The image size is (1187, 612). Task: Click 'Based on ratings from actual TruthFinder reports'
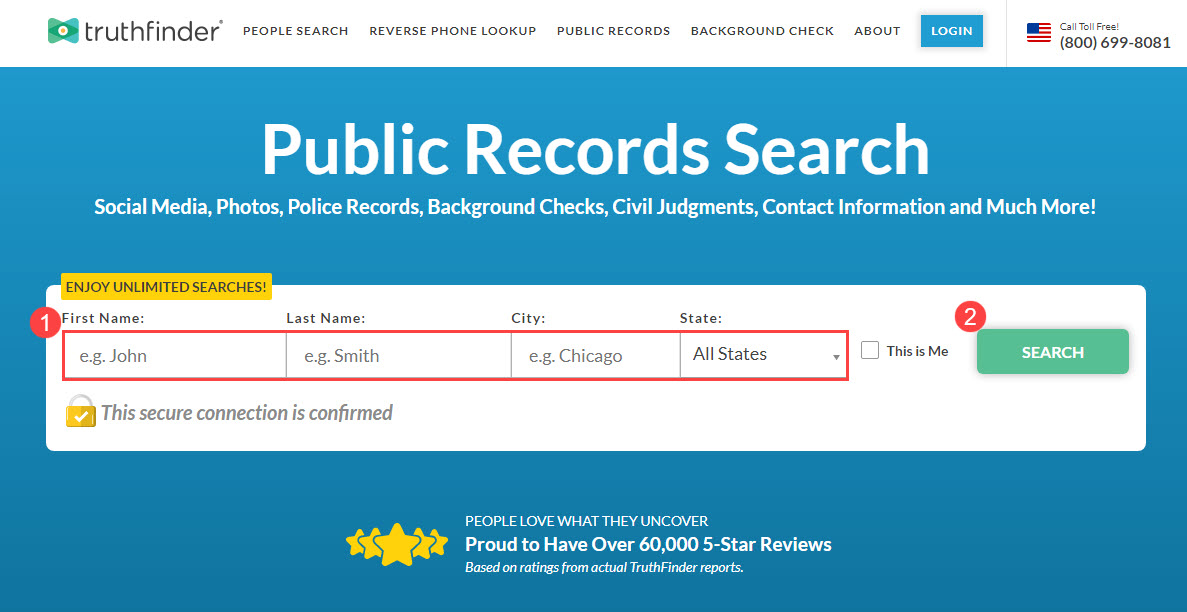tap(604, 567)
